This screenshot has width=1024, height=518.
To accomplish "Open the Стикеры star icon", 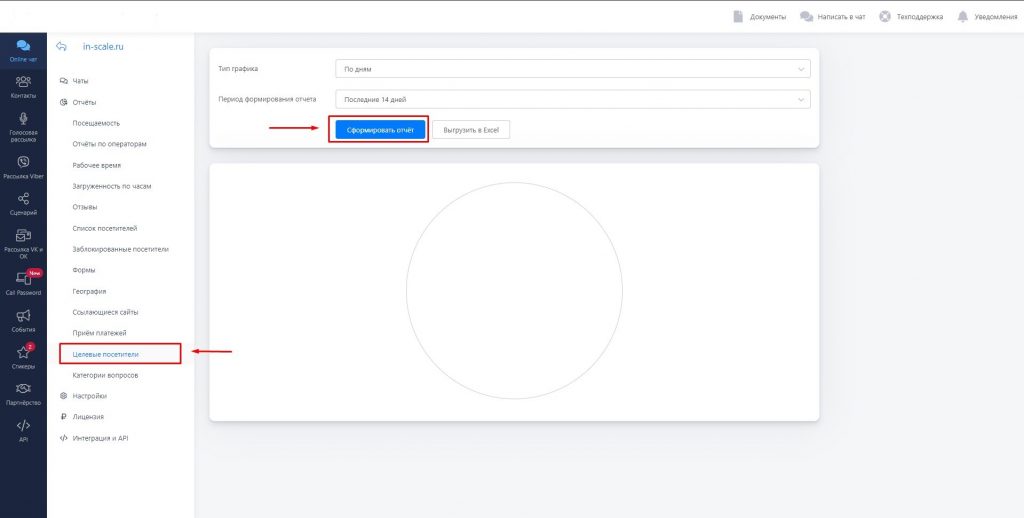I will point(23,353).
